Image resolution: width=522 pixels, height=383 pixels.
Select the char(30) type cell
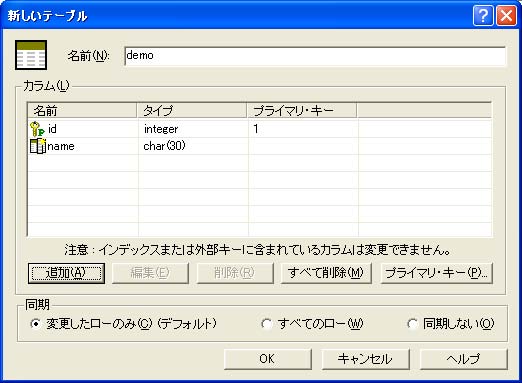tap(193, 146)
